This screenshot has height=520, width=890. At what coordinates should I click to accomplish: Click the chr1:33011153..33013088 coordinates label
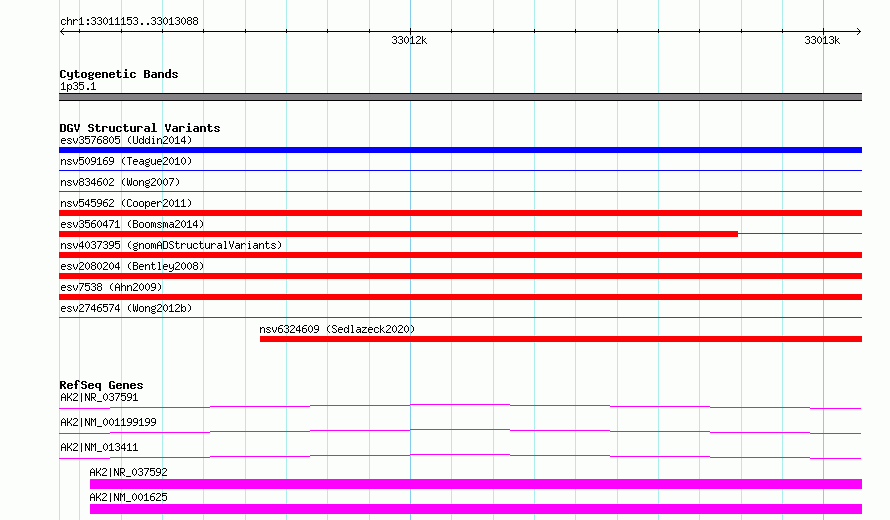point(129,21)
